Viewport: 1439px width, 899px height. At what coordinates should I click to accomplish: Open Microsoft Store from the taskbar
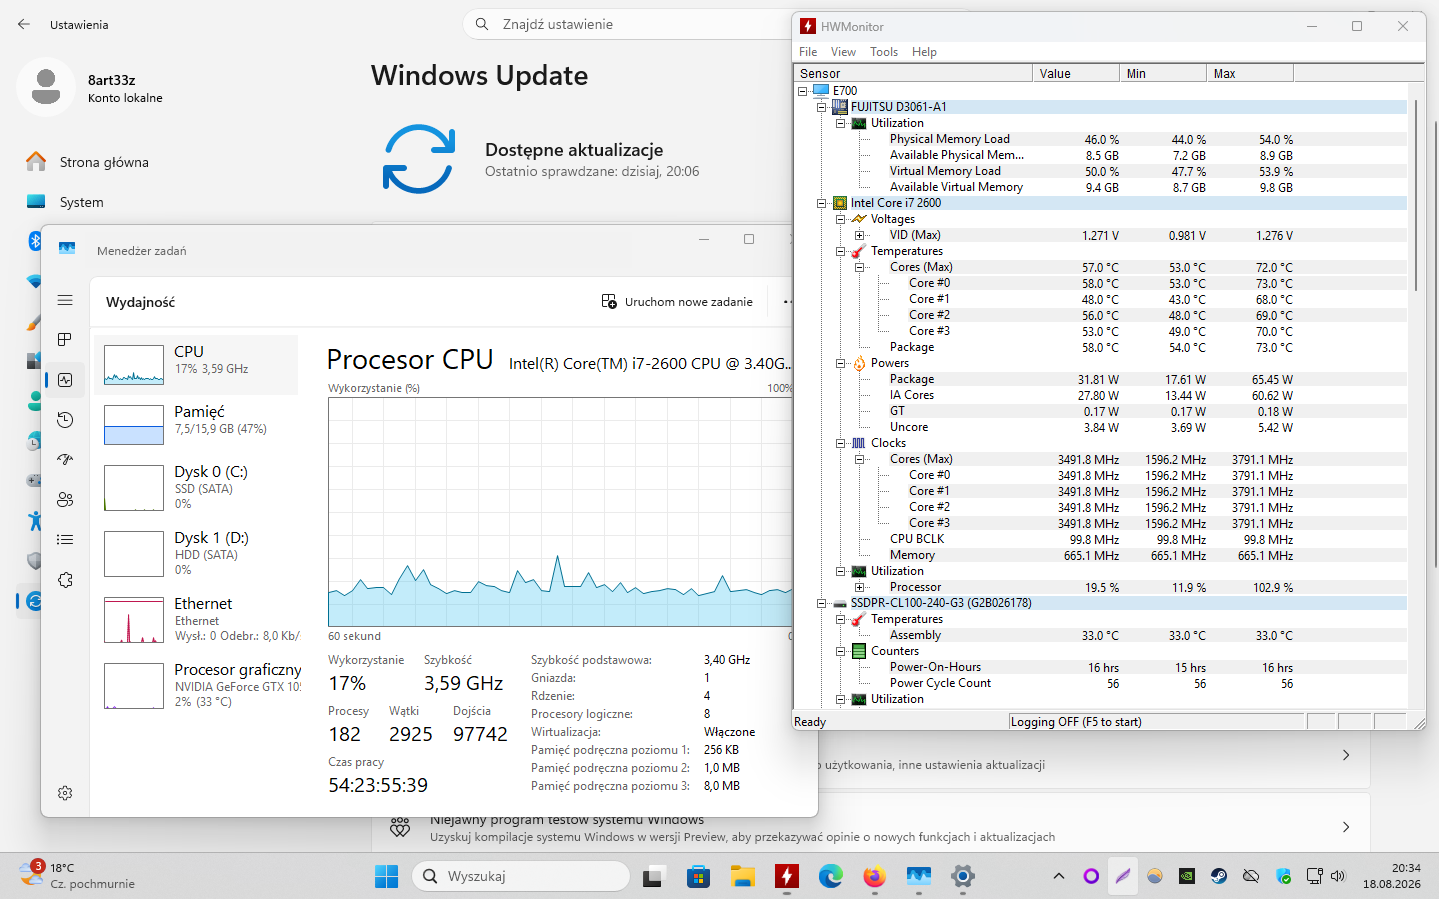coord(698,876)
